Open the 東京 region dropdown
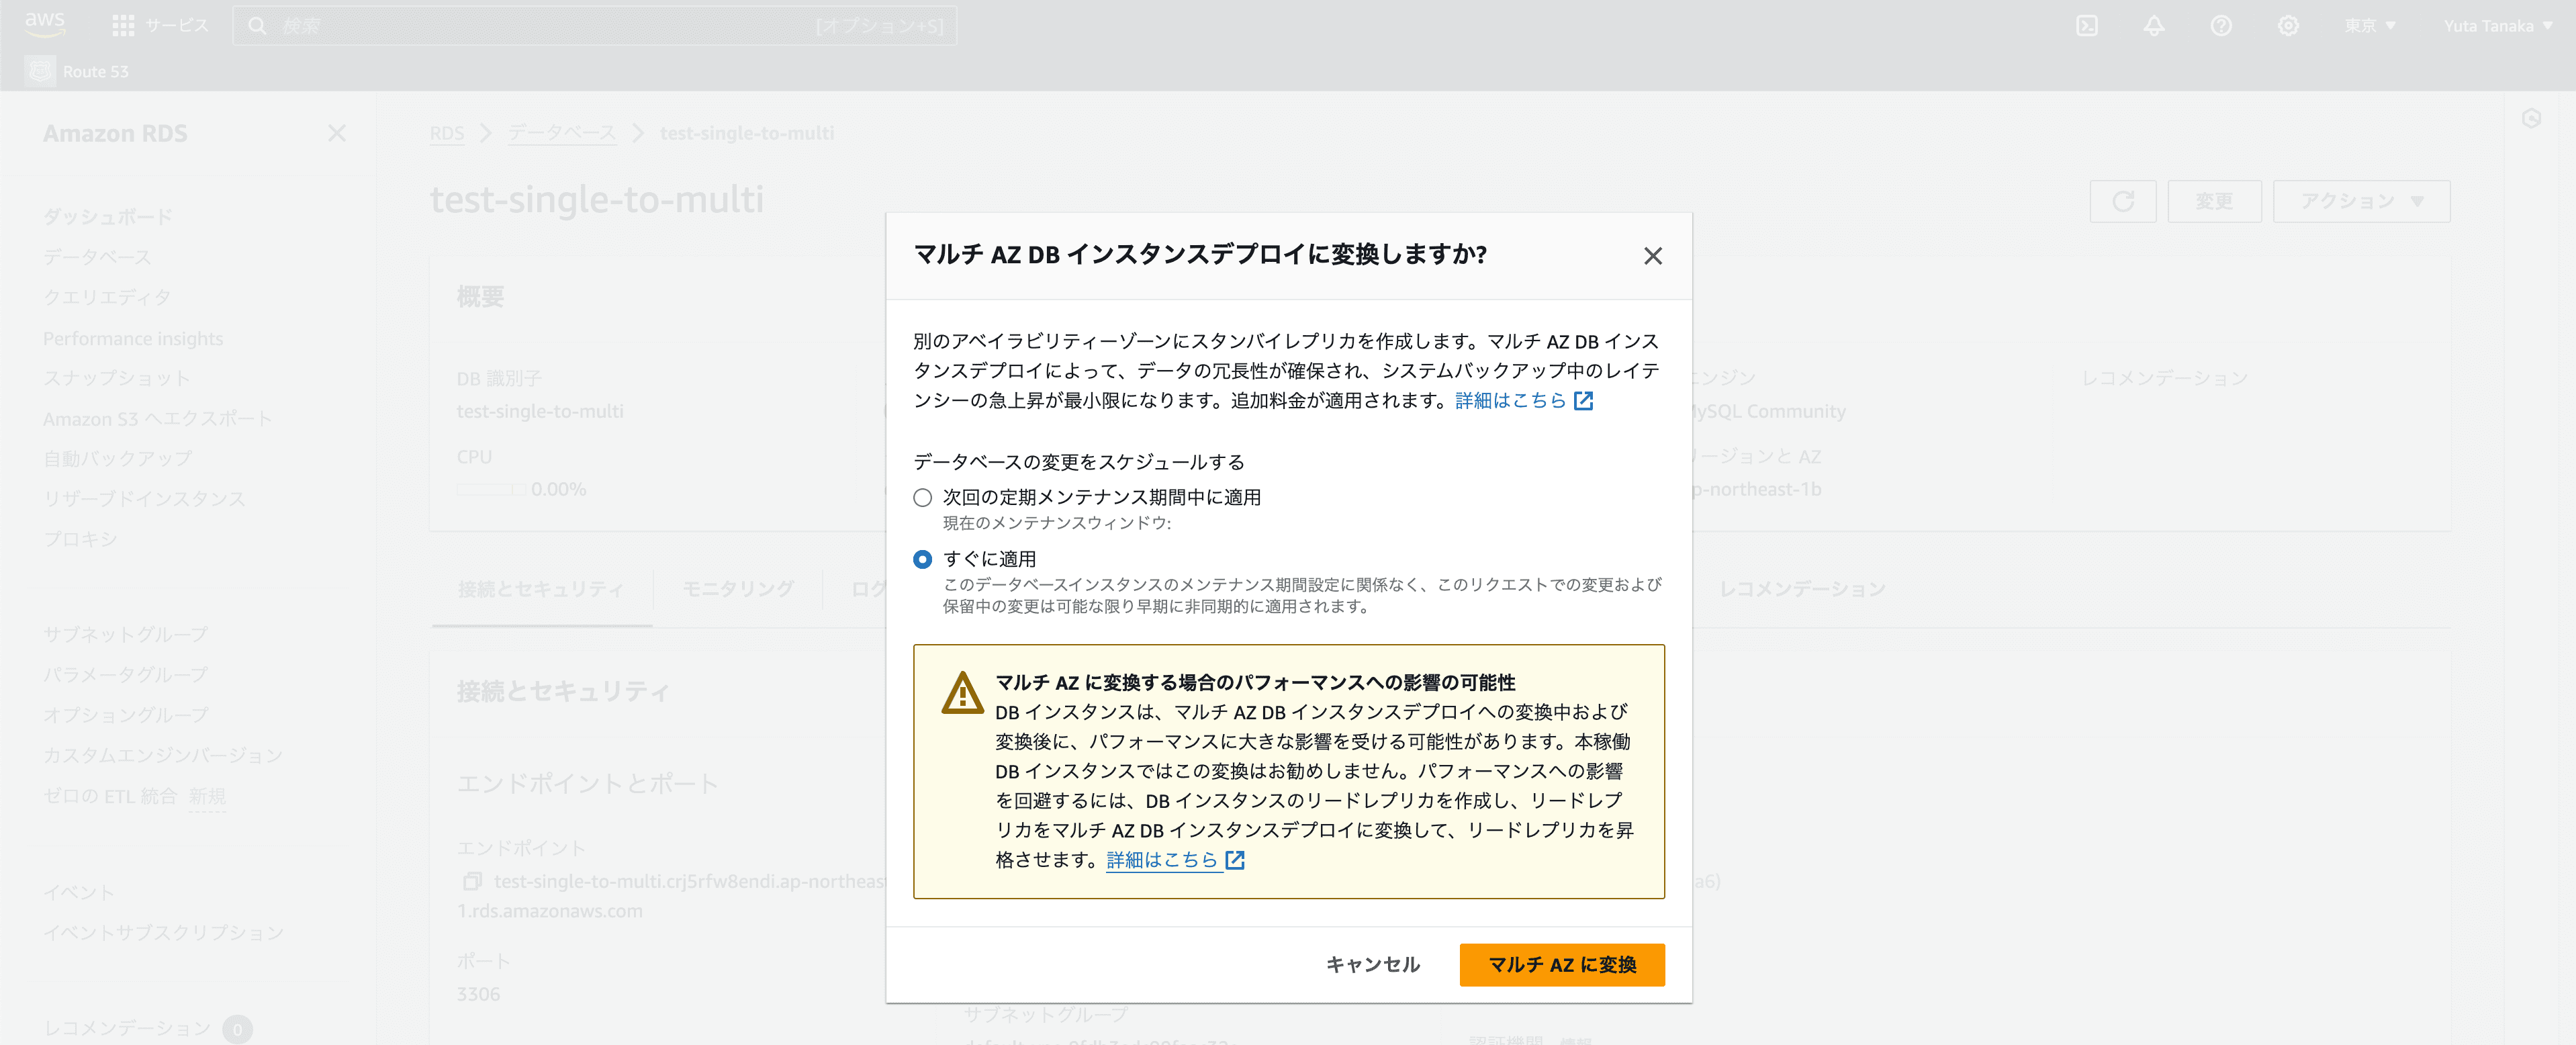The width and height of the screenshot is (2576, 1045). 2369,26
